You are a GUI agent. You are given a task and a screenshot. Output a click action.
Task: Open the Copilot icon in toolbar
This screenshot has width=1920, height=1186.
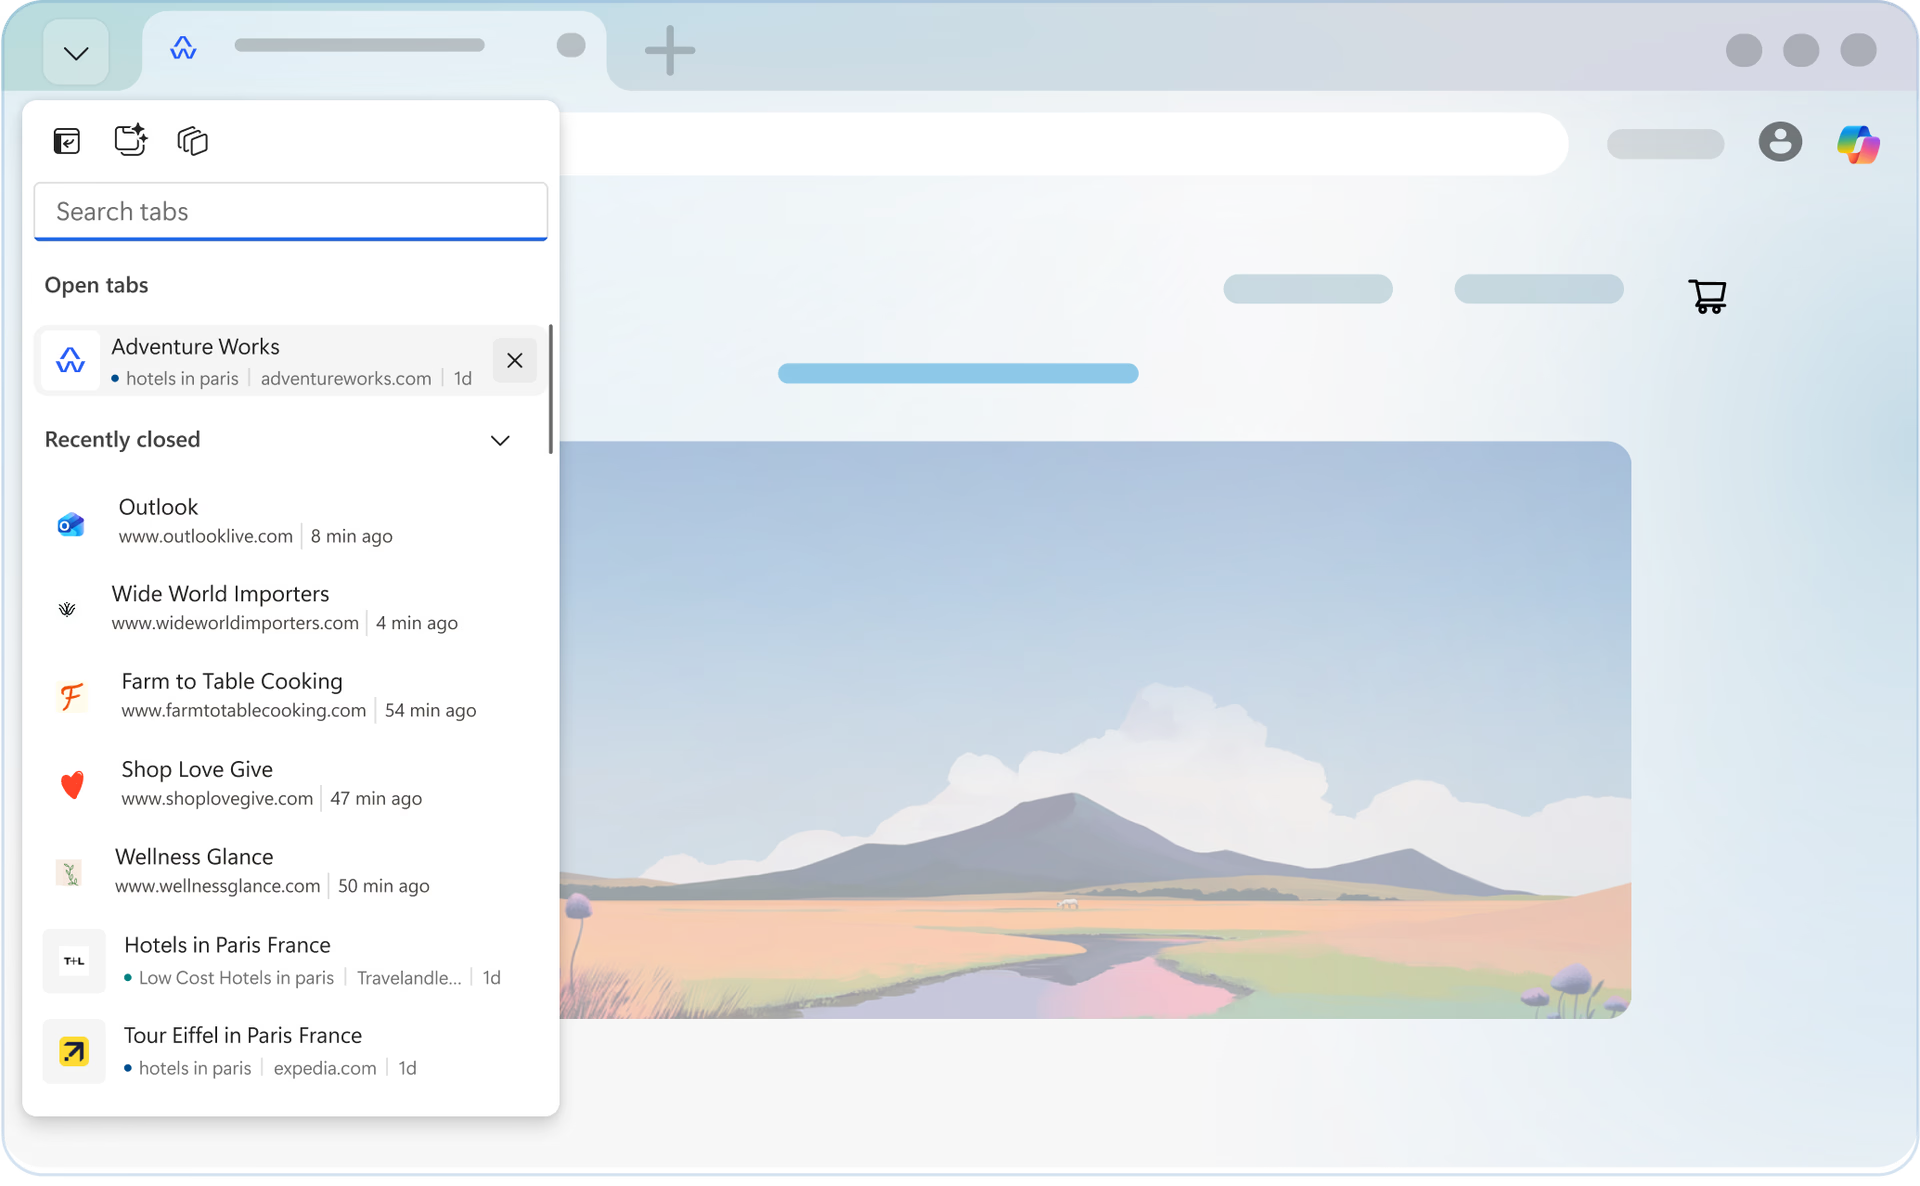click(x=1858, y=144)
